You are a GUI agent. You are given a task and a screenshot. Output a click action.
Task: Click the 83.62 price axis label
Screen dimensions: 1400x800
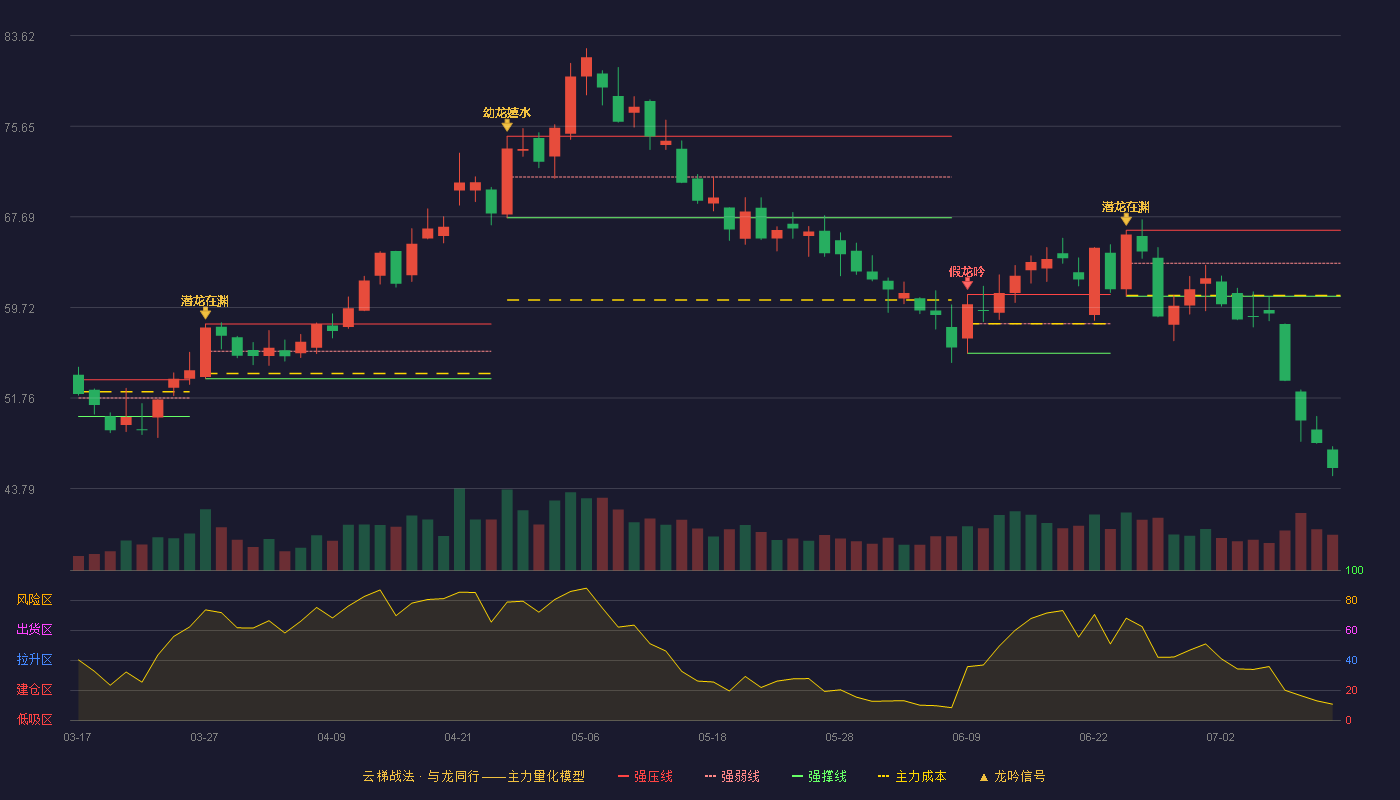coord(20,37)
